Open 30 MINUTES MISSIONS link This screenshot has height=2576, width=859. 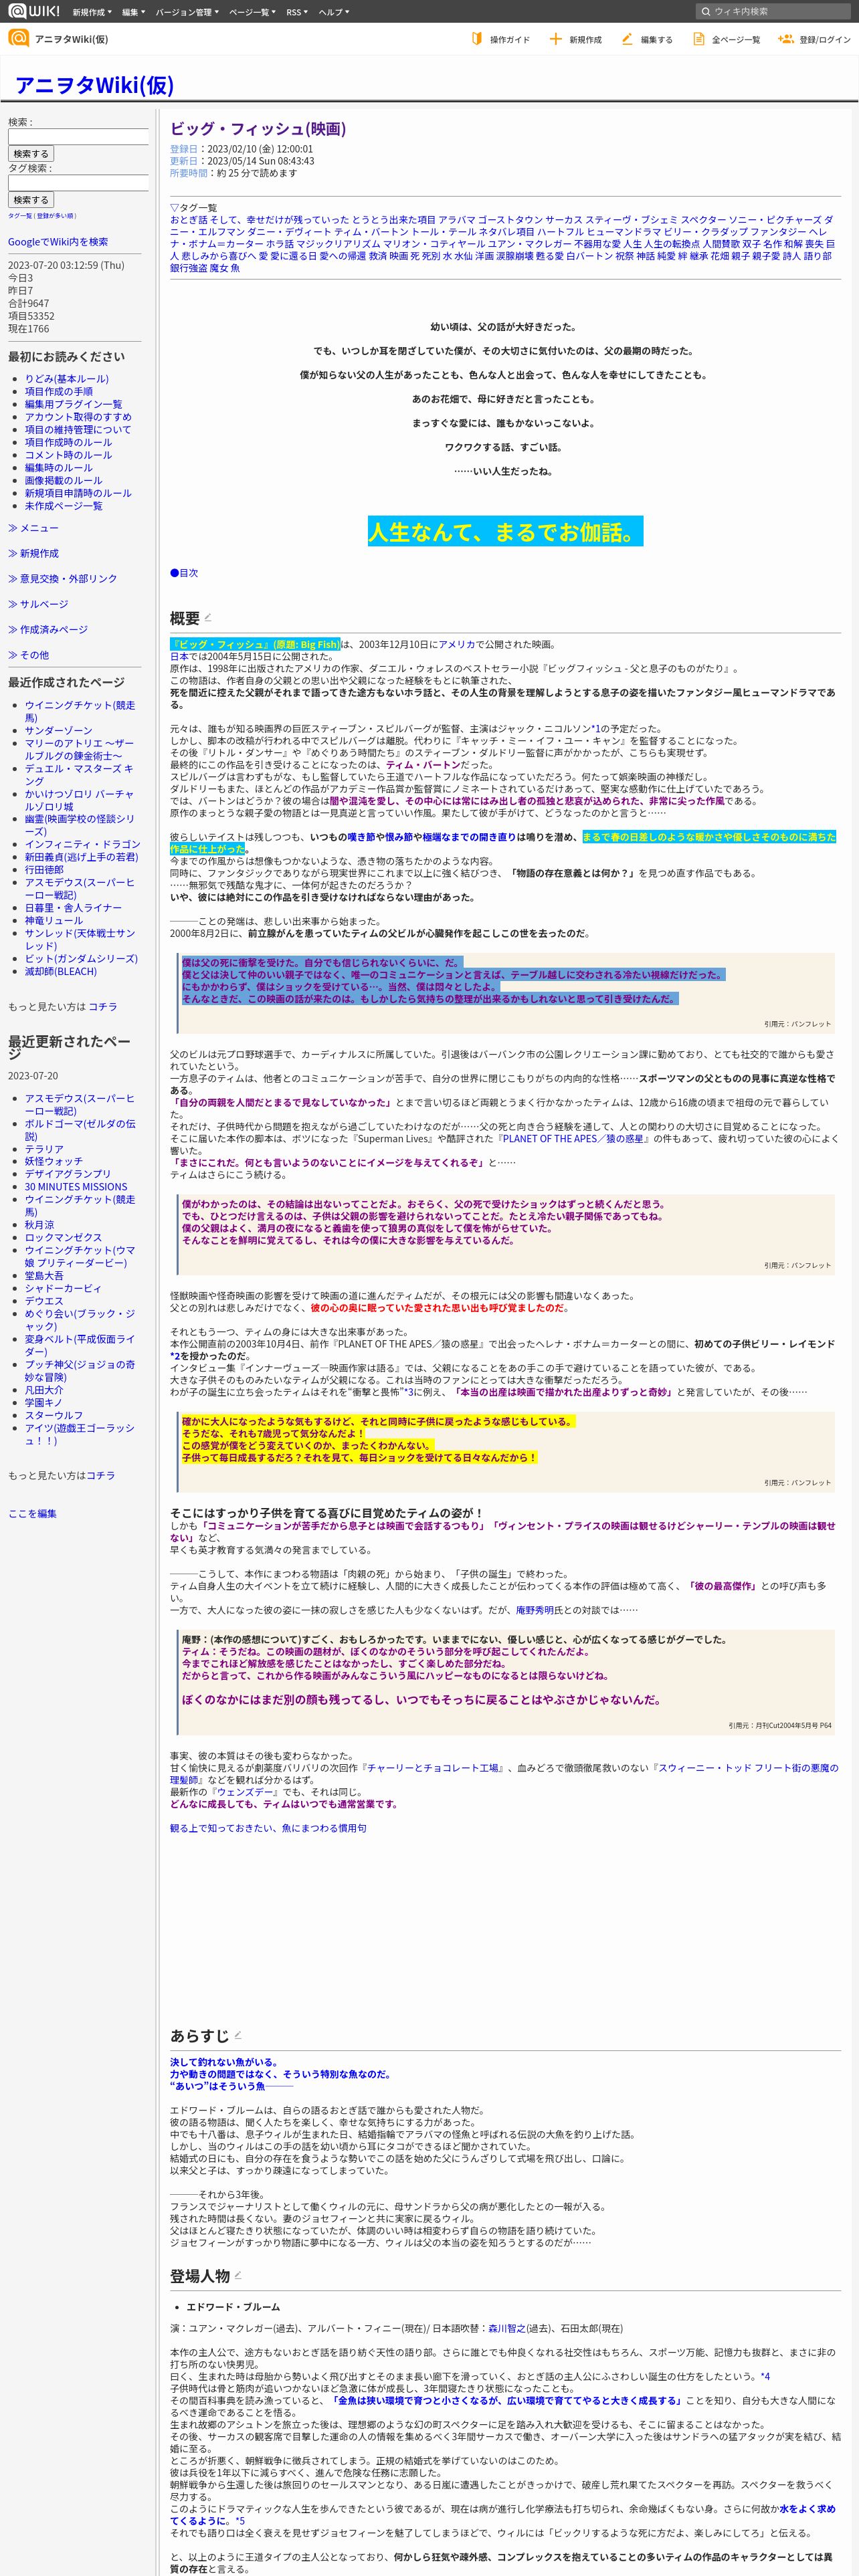pyautogui.click(x=76, y=1187)
